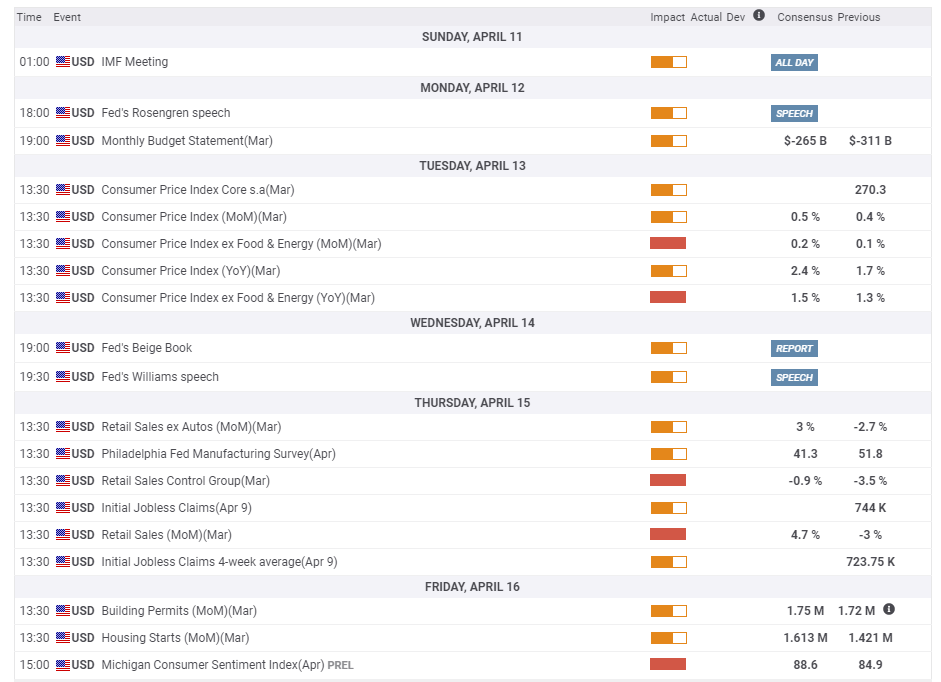941x682 pixels.
Task: Click orange impact indicator for Housing Starts
Action: (668, 637)
